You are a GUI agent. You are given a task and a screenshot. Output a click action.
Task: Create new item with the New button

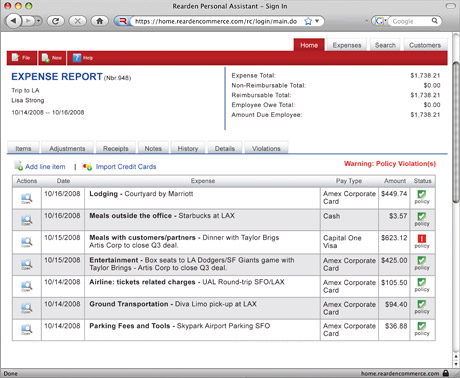pos(52,58)
